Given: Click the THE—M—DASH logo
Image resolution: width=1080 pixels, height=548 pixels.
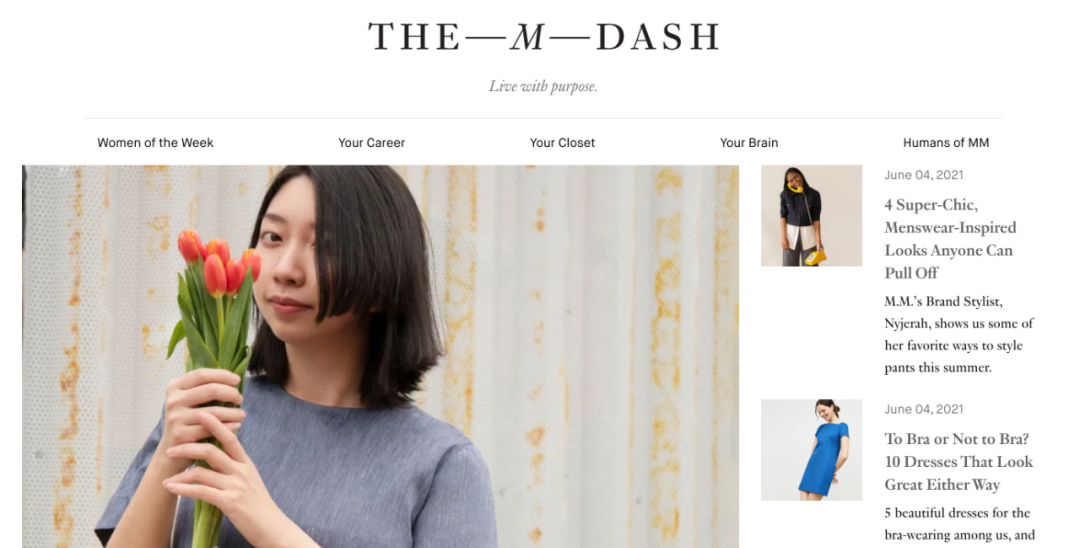Looking at the screenshot, I should pyautogui.click(x=543, y=37).
